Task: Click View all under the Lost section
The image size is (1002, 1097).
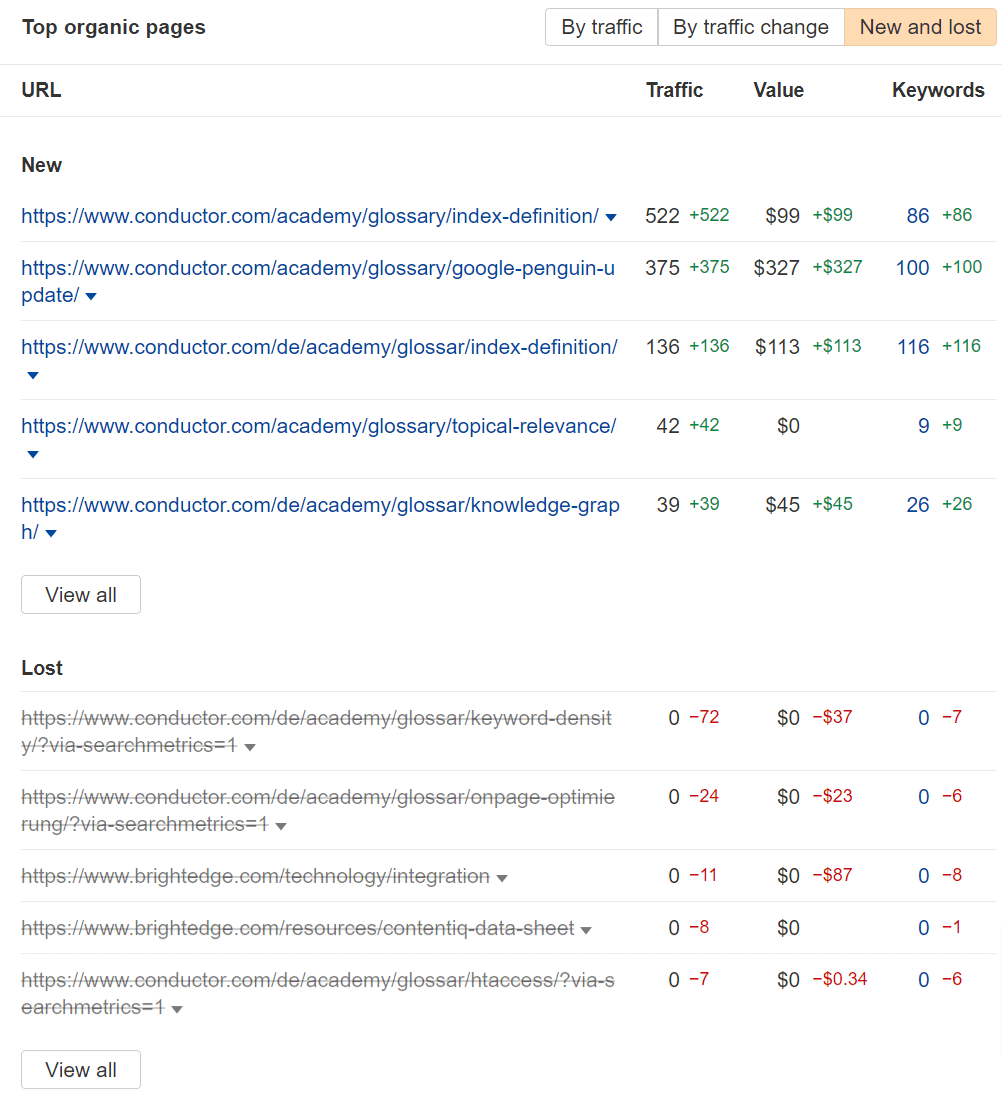Action: [x=80, y=1069]
